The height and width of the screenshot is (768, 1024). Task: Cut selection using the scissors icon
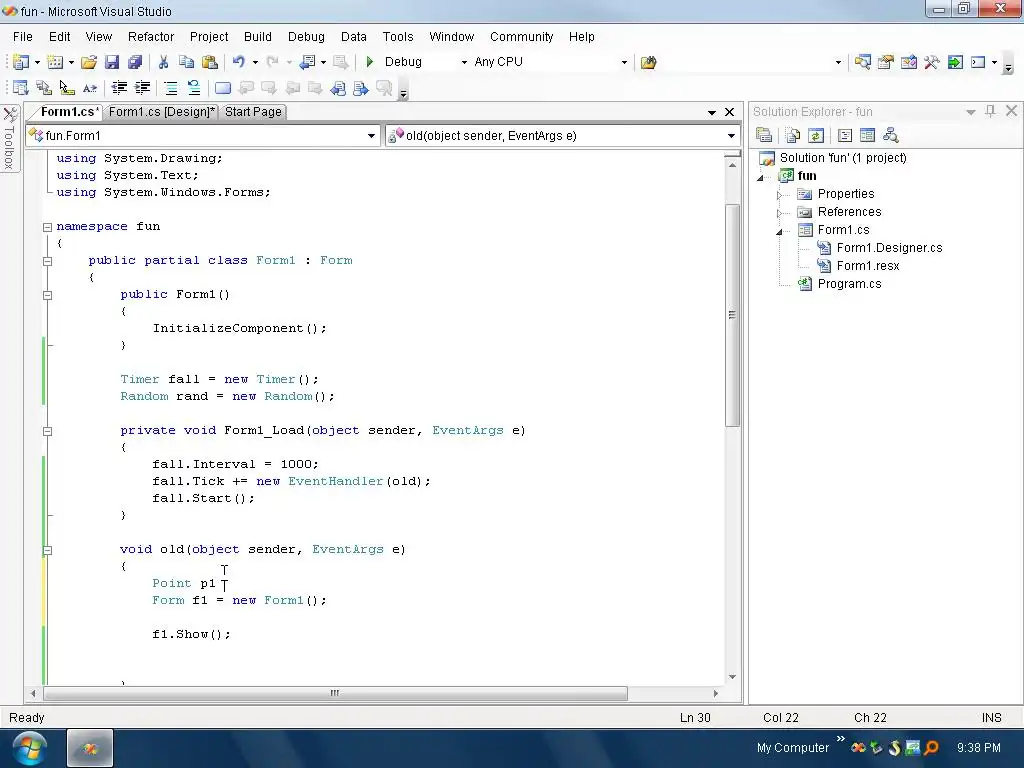pos(163,62)
